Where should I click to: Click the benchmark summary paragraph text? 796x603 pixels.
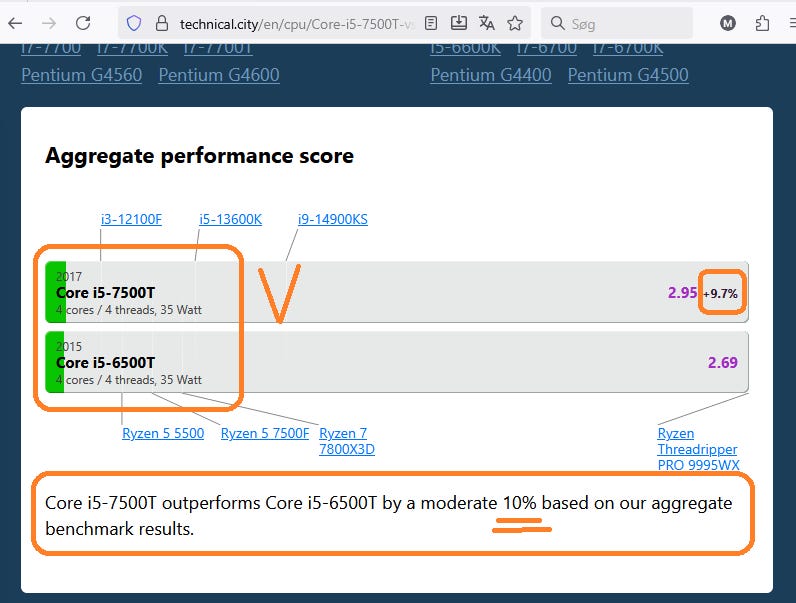point(388,516)
